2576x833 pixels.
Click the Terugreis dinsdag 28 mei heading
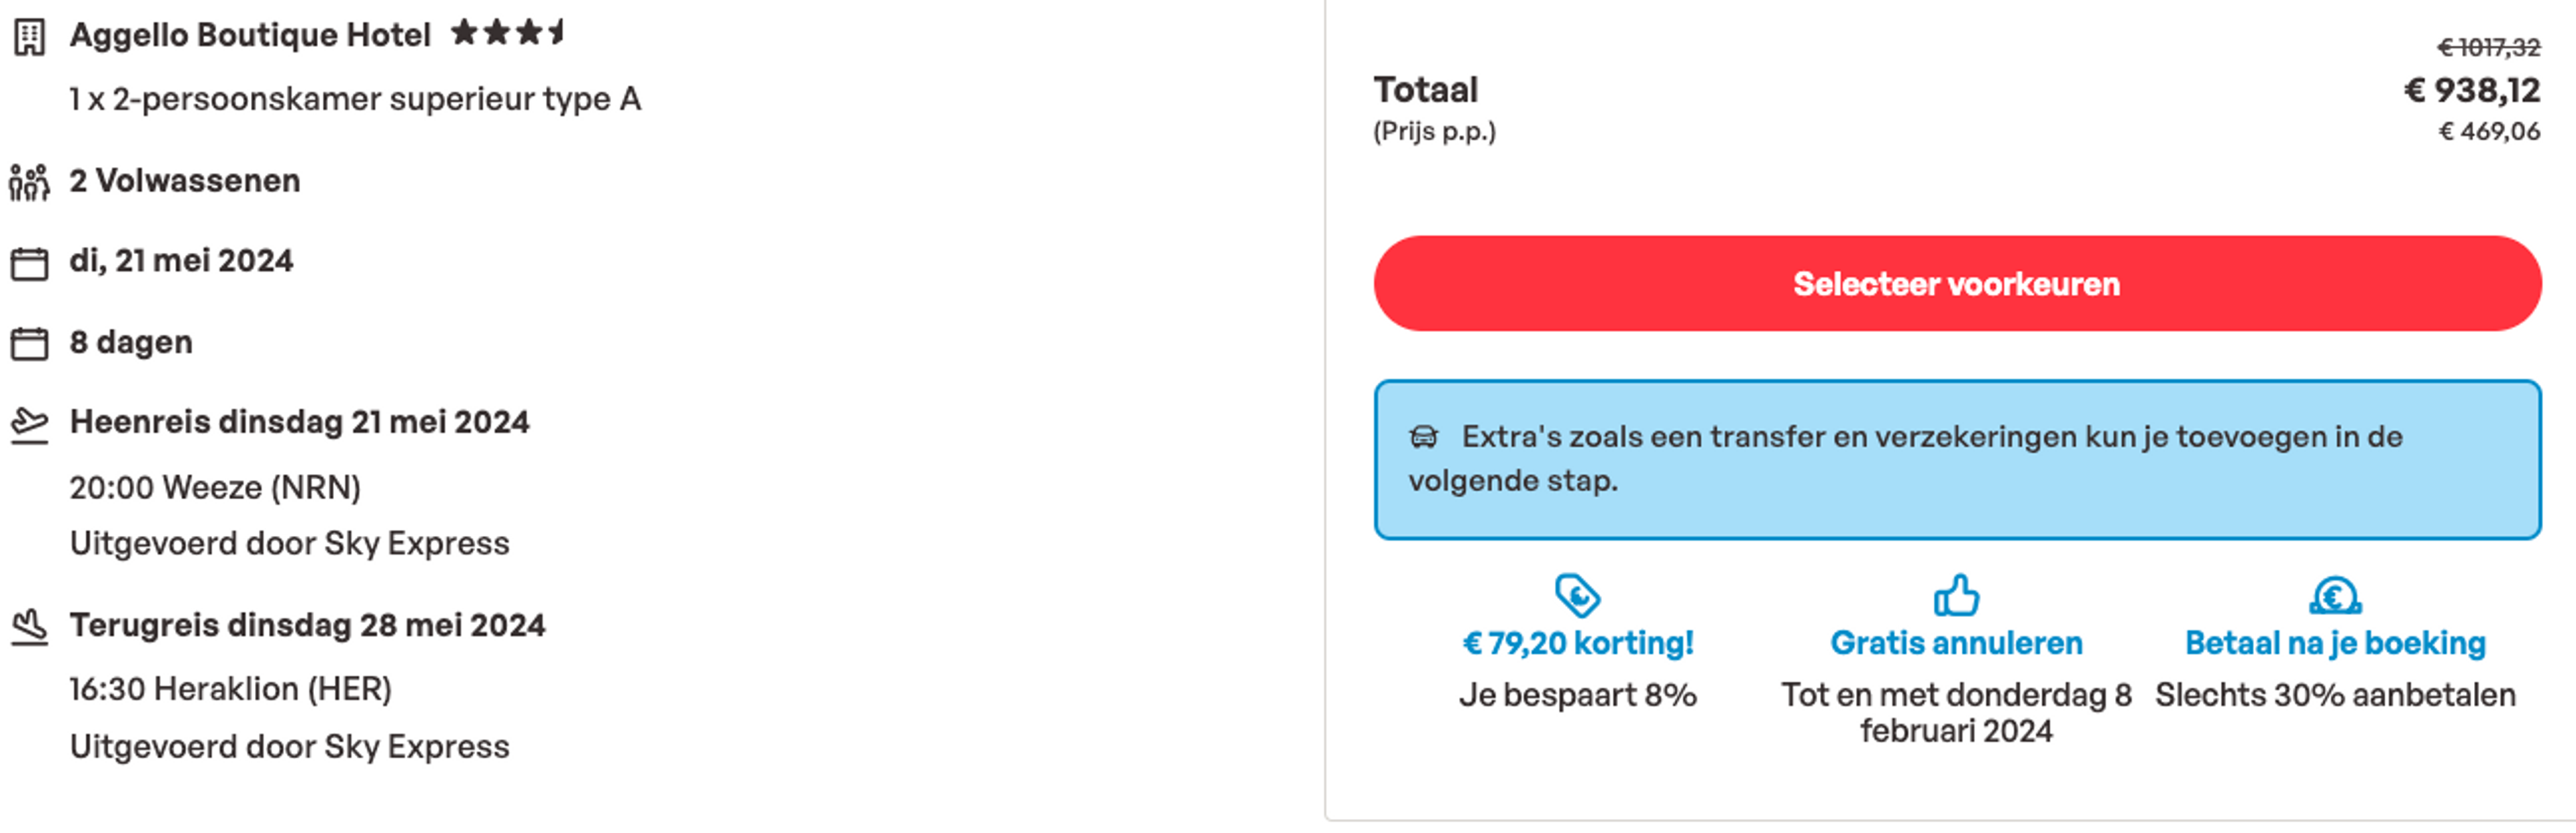pos(307,625)
